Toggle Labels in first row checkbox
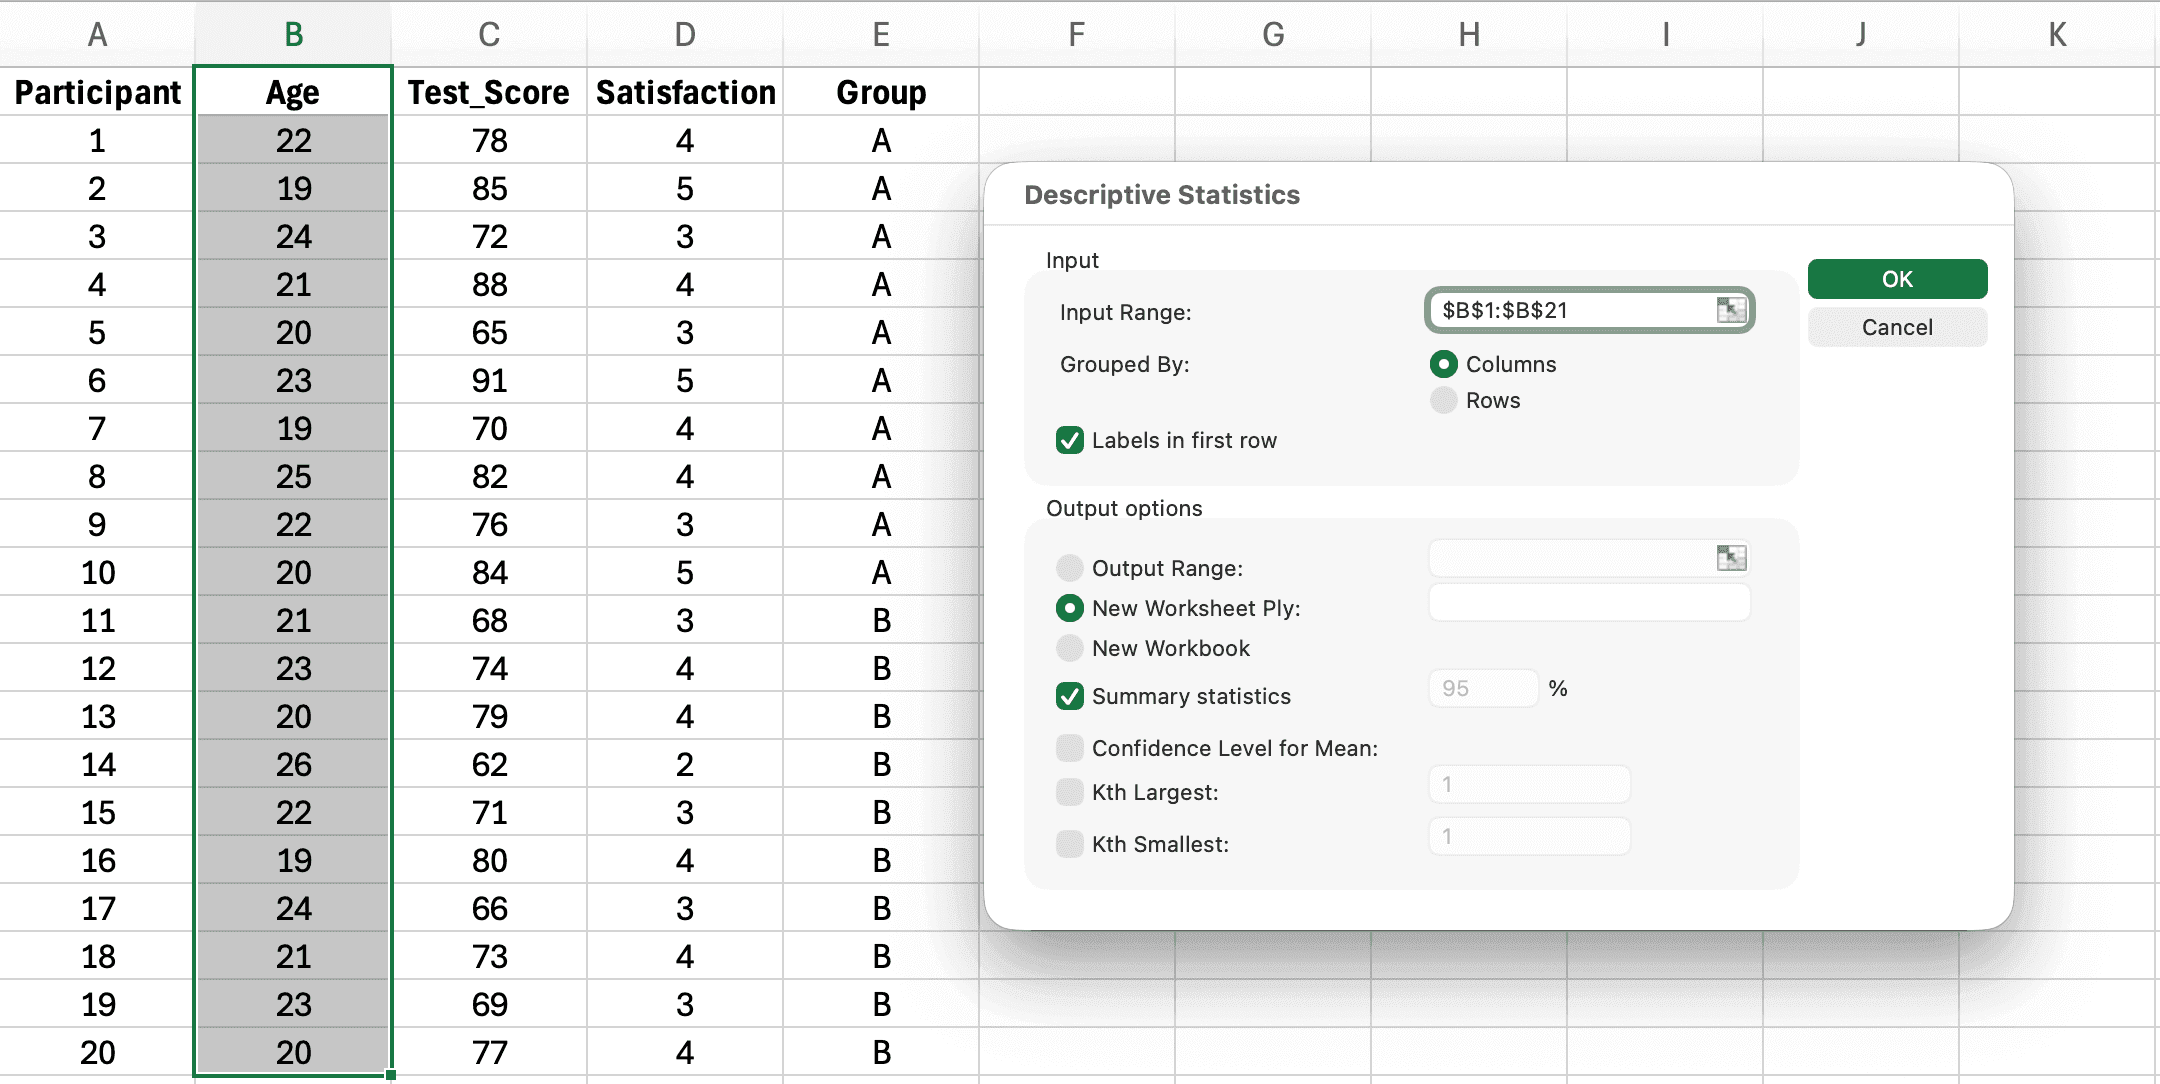Viewport: 2160px width, 1084px height. coord(1069,440)
